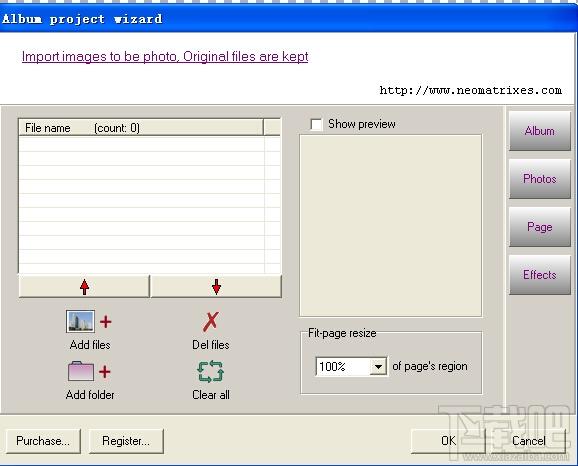Screen dimensions: 578x466
Task: Open the Effects tab
Action: (x=539, y=275)
